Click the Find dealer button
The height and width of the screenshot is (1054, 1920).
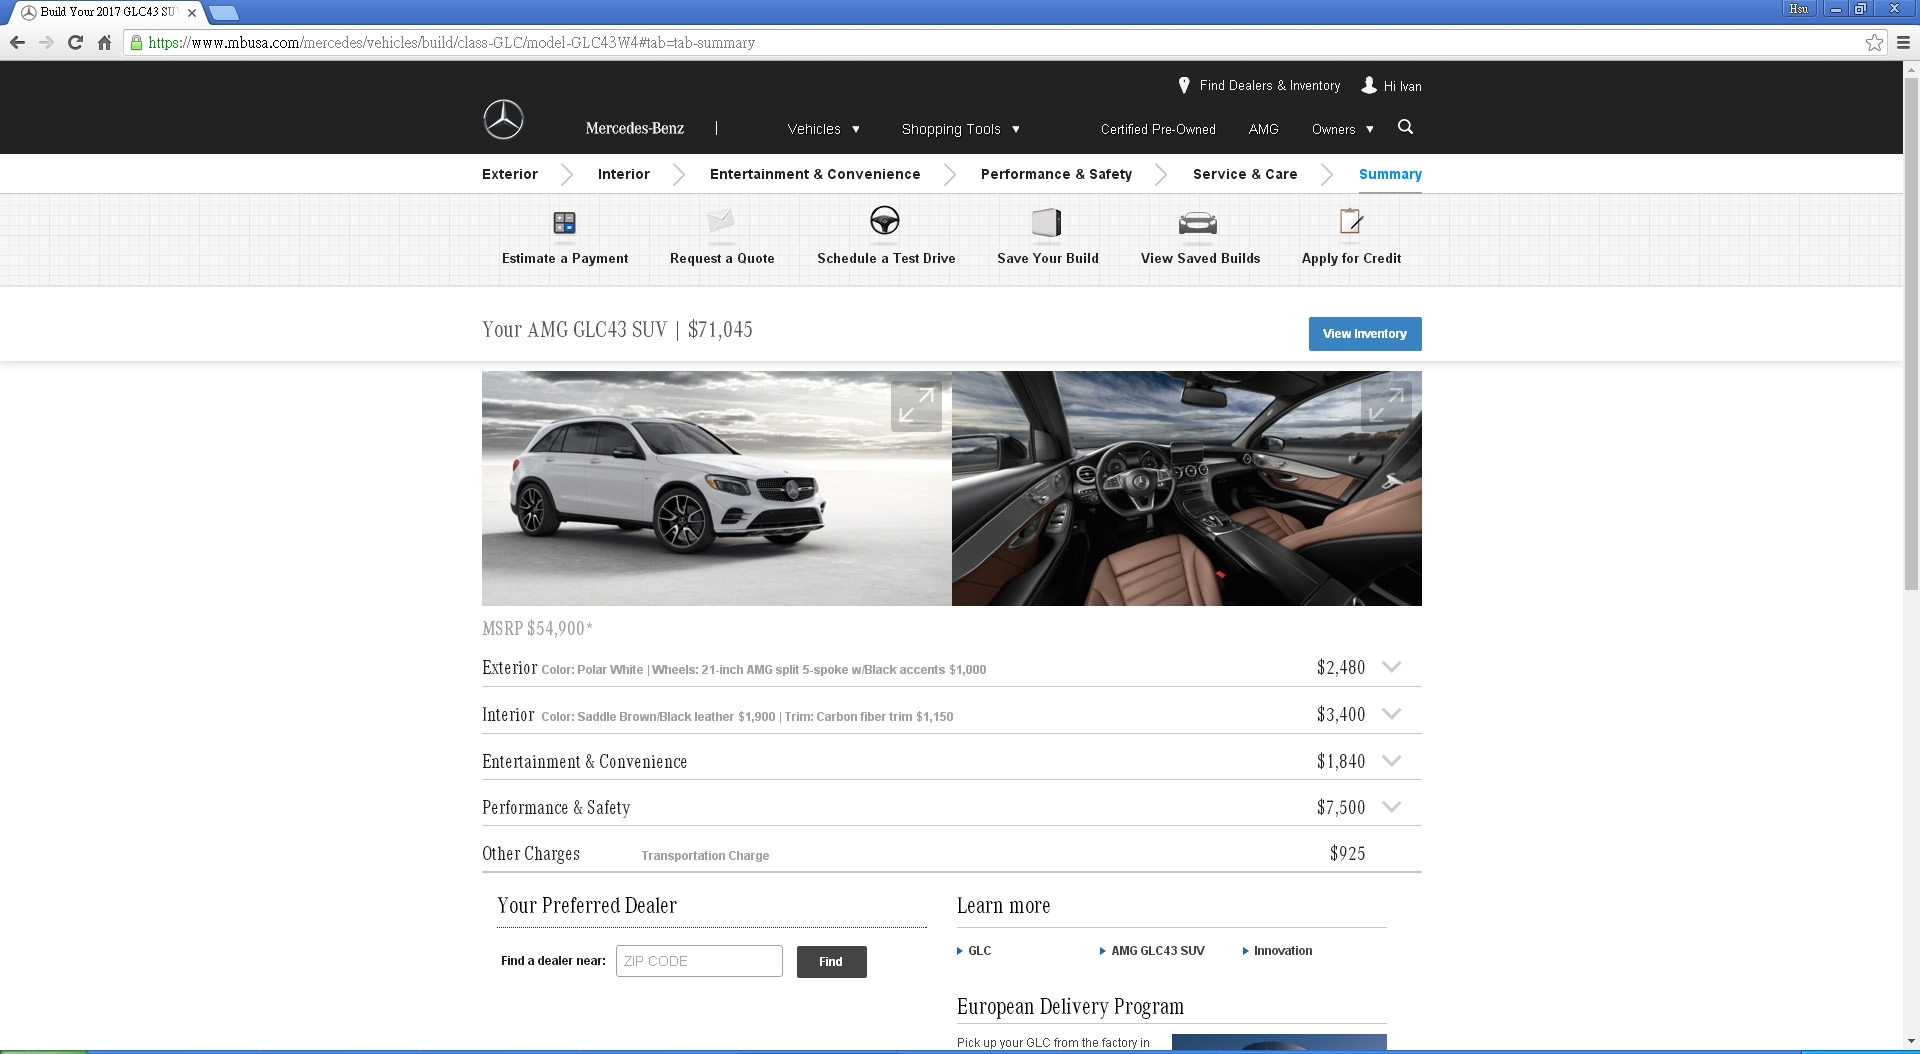pyautogui.click(x=831, y=961)
